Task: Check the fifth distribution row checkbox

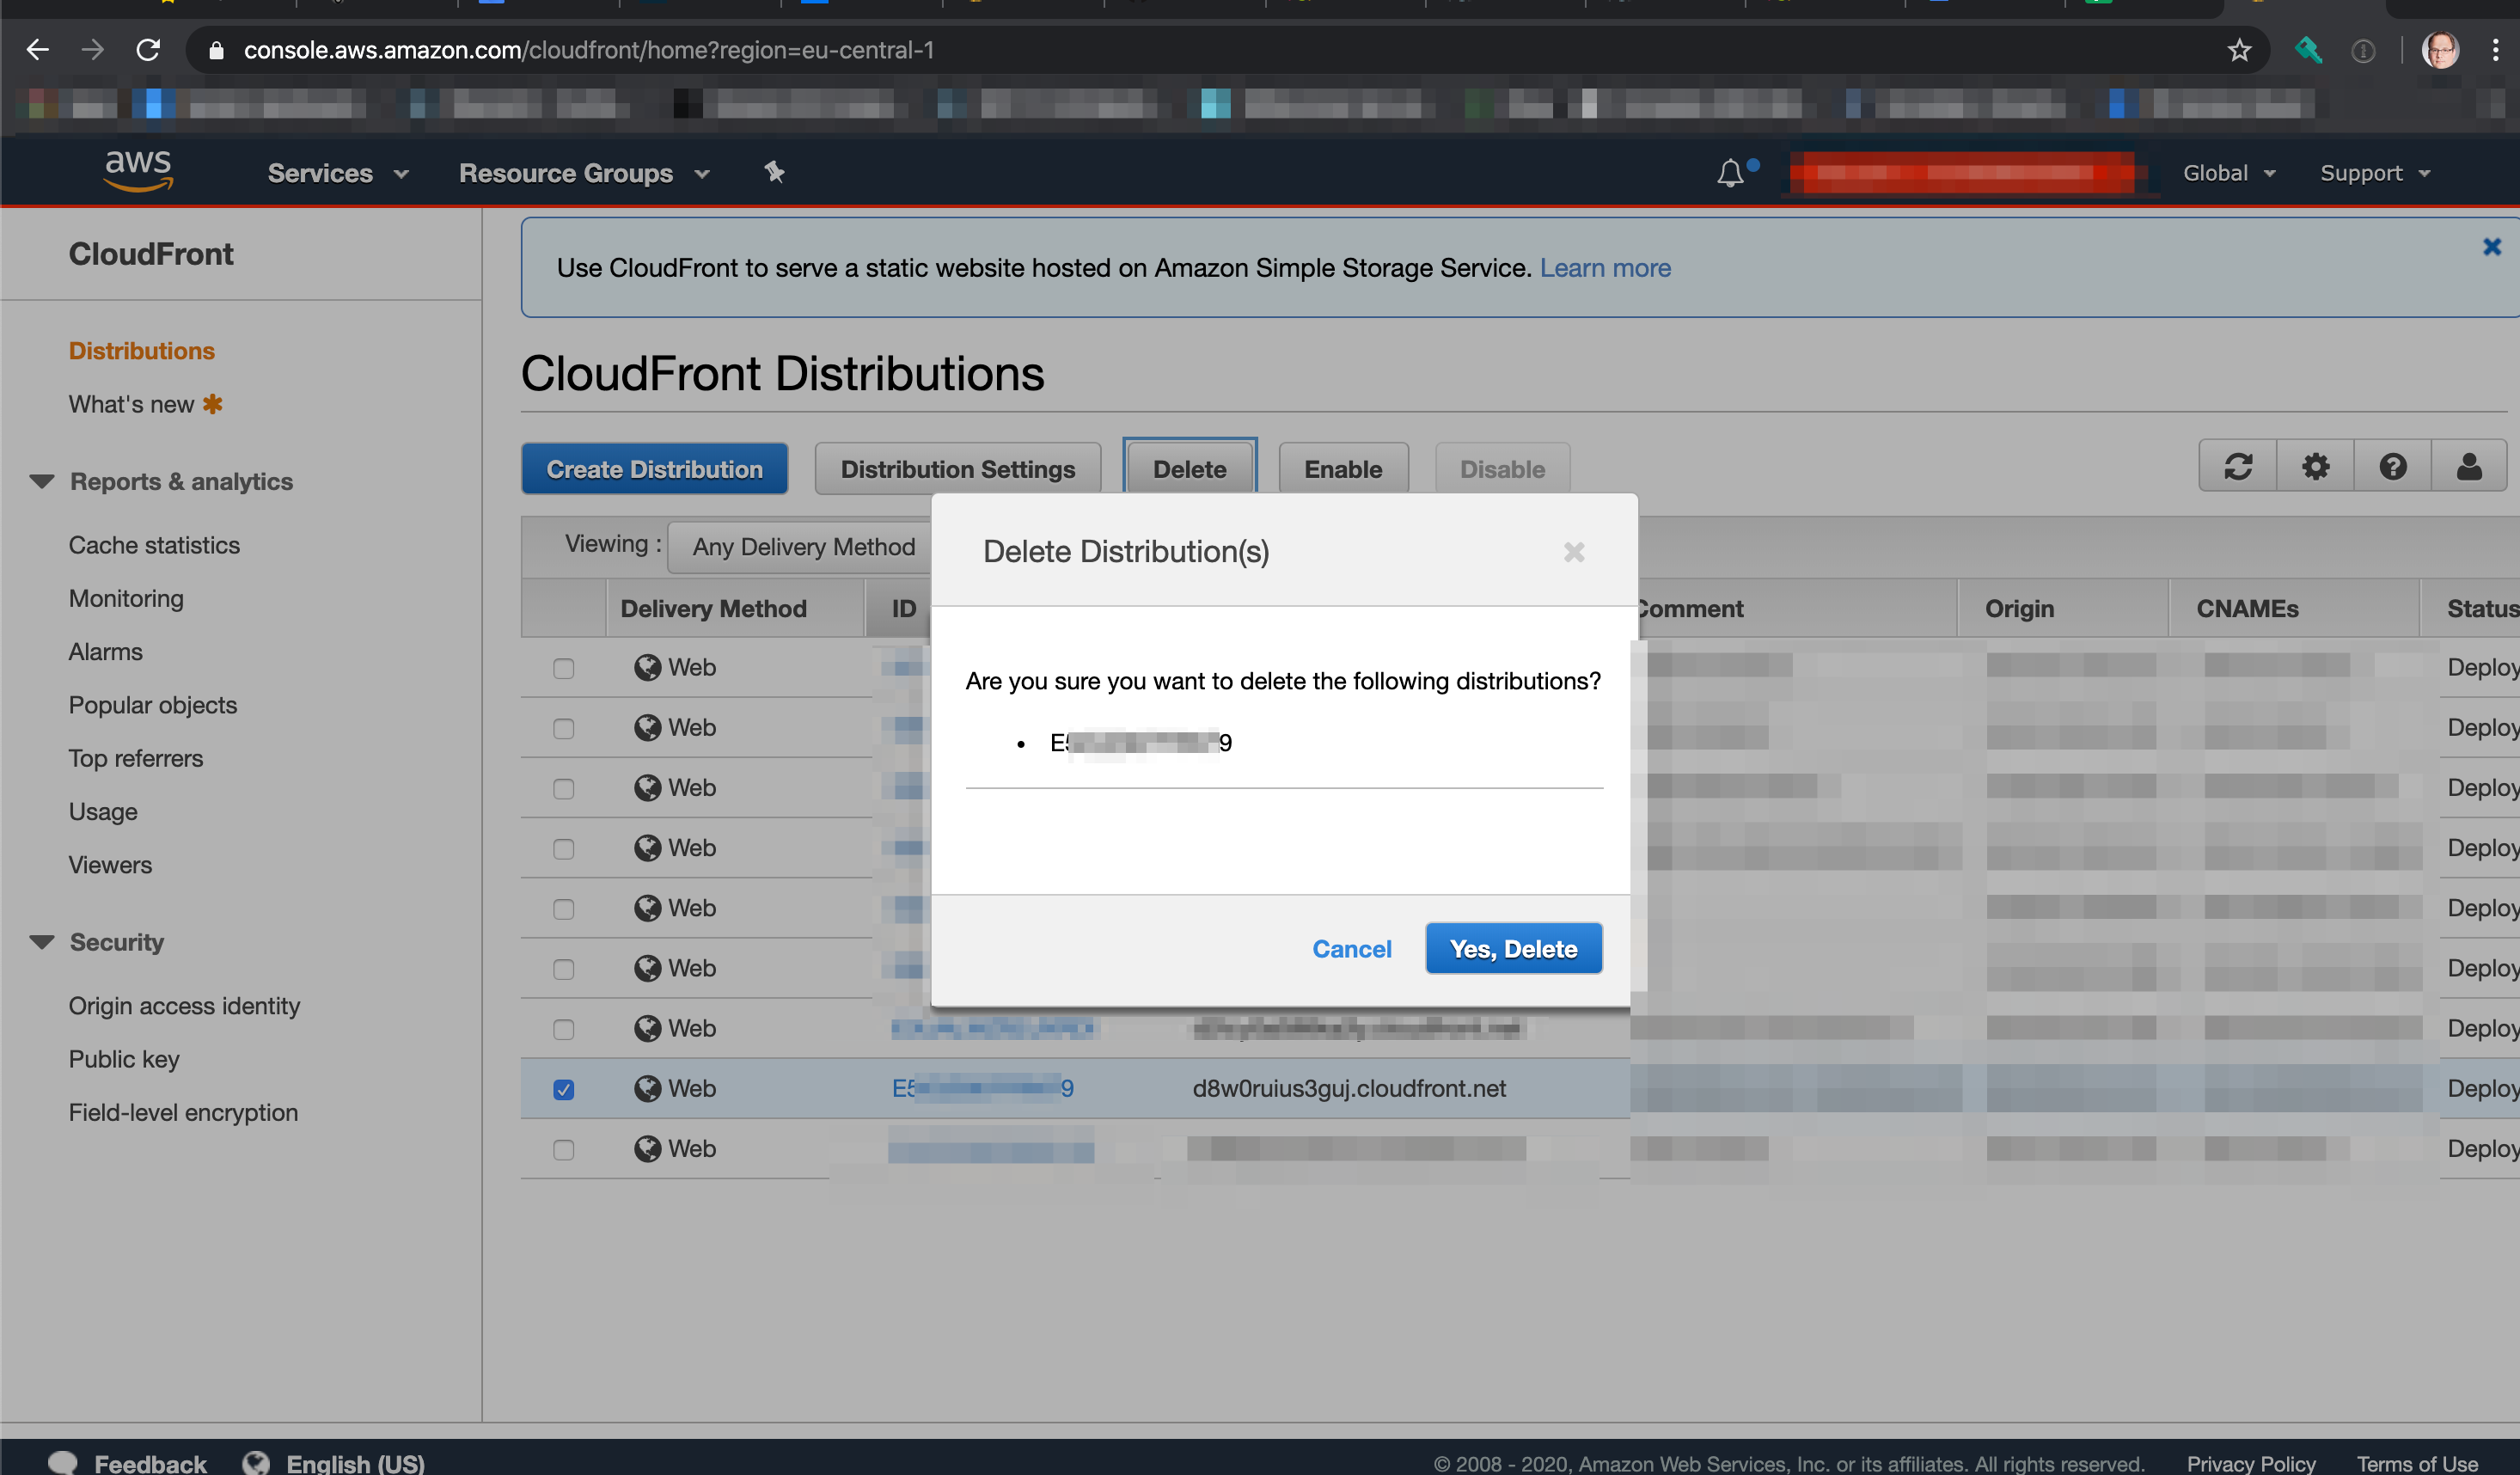Action: tap(564, 908)
